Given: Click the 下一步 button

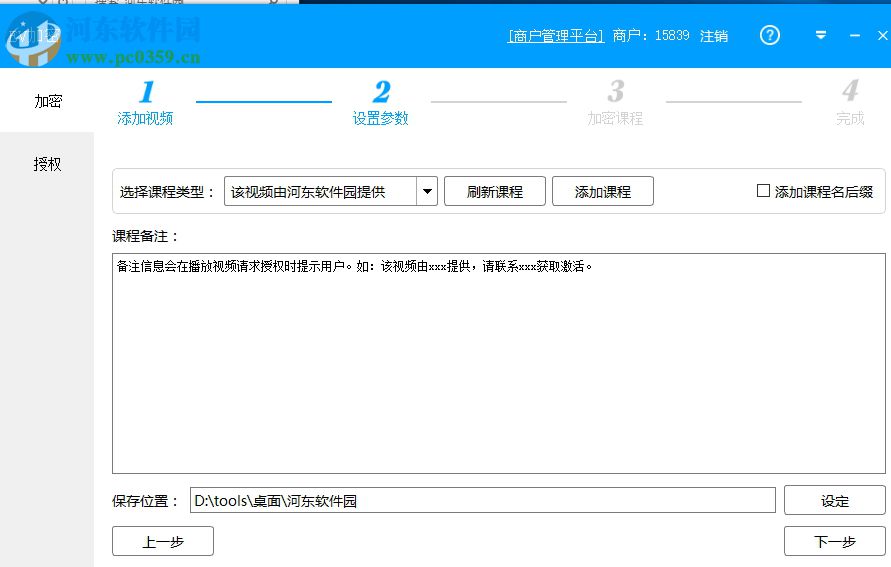Looking at the screenshot, I should tap(834, 541).
